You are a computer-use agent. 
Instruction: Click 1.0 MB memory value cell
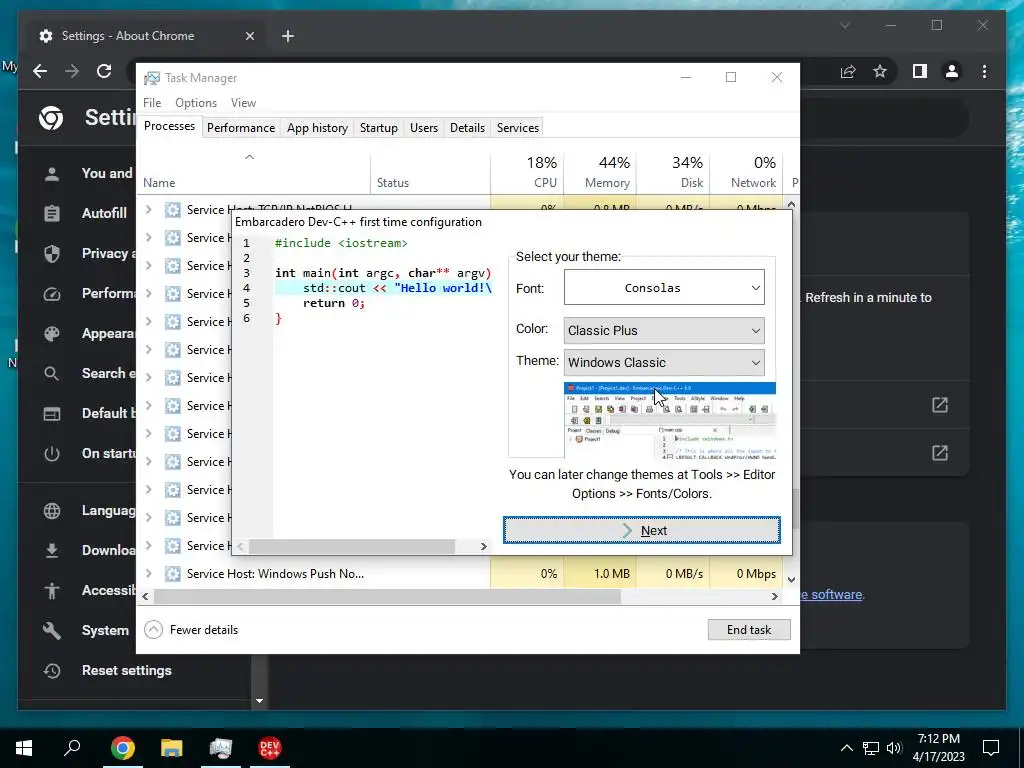[x=600, y=574]
